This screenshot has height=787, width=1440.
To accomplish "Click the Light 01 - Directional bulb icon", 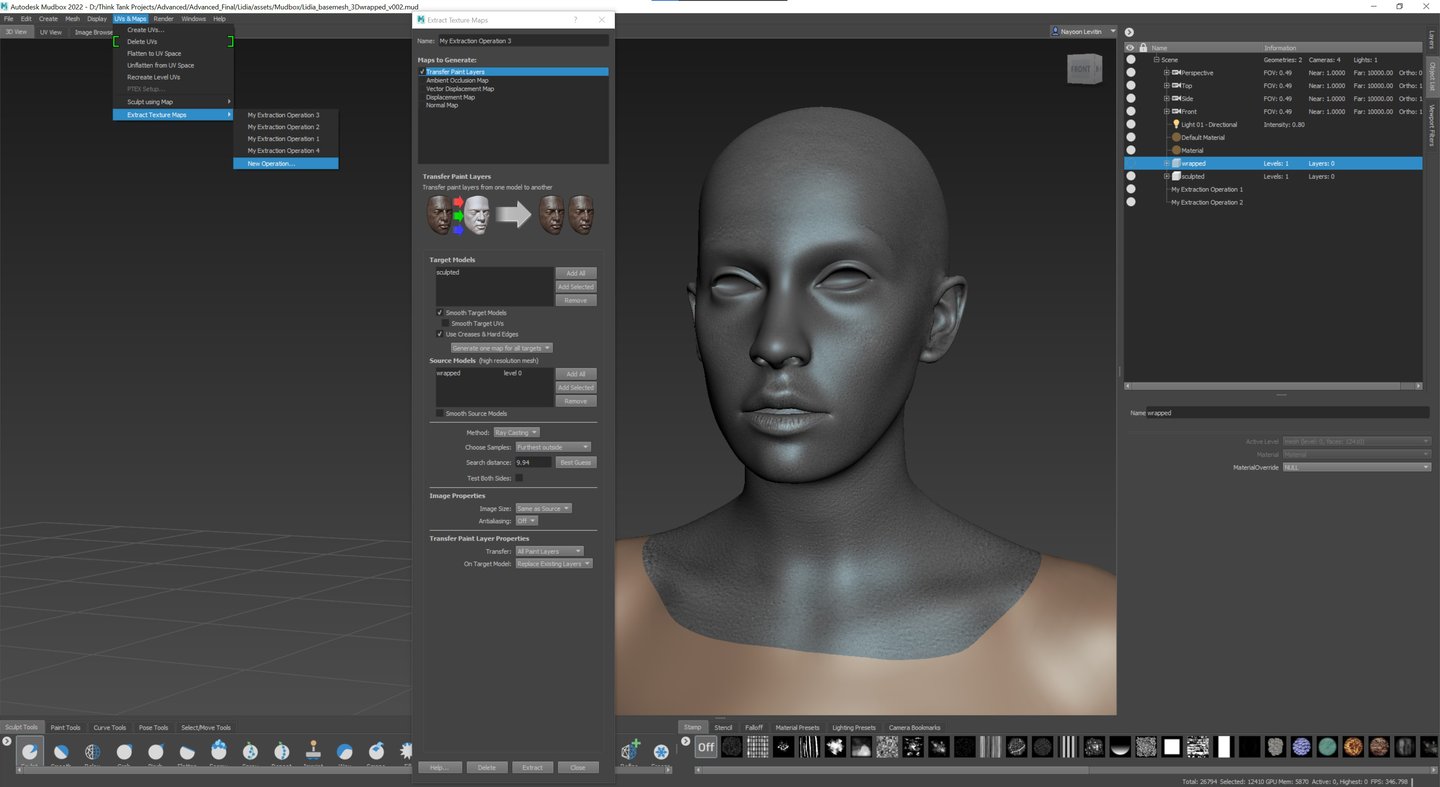I will [1176, 125].
